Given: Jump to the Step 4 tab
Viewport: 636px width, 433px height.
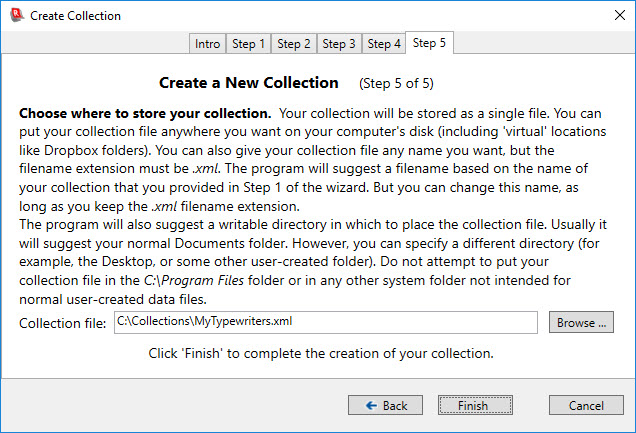Looking at the screenshot, I should 384,44.
